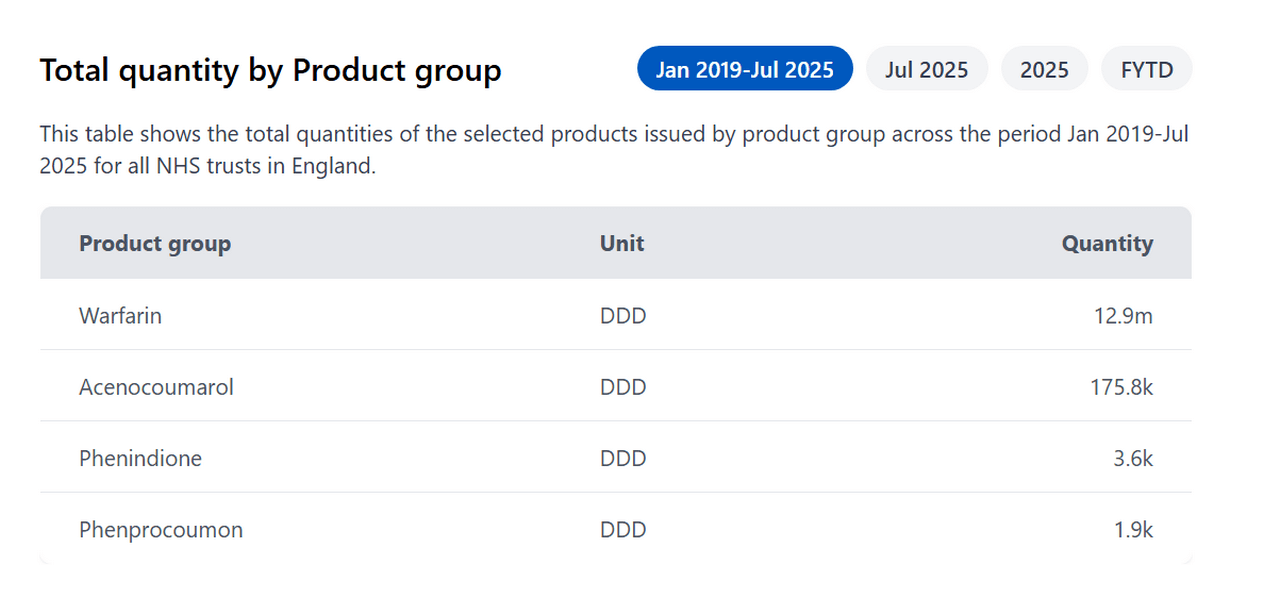Screen dimensions: 1263x613
Task: Select the Phenprocoumon product group row
Action: click(x=161, y=530)
